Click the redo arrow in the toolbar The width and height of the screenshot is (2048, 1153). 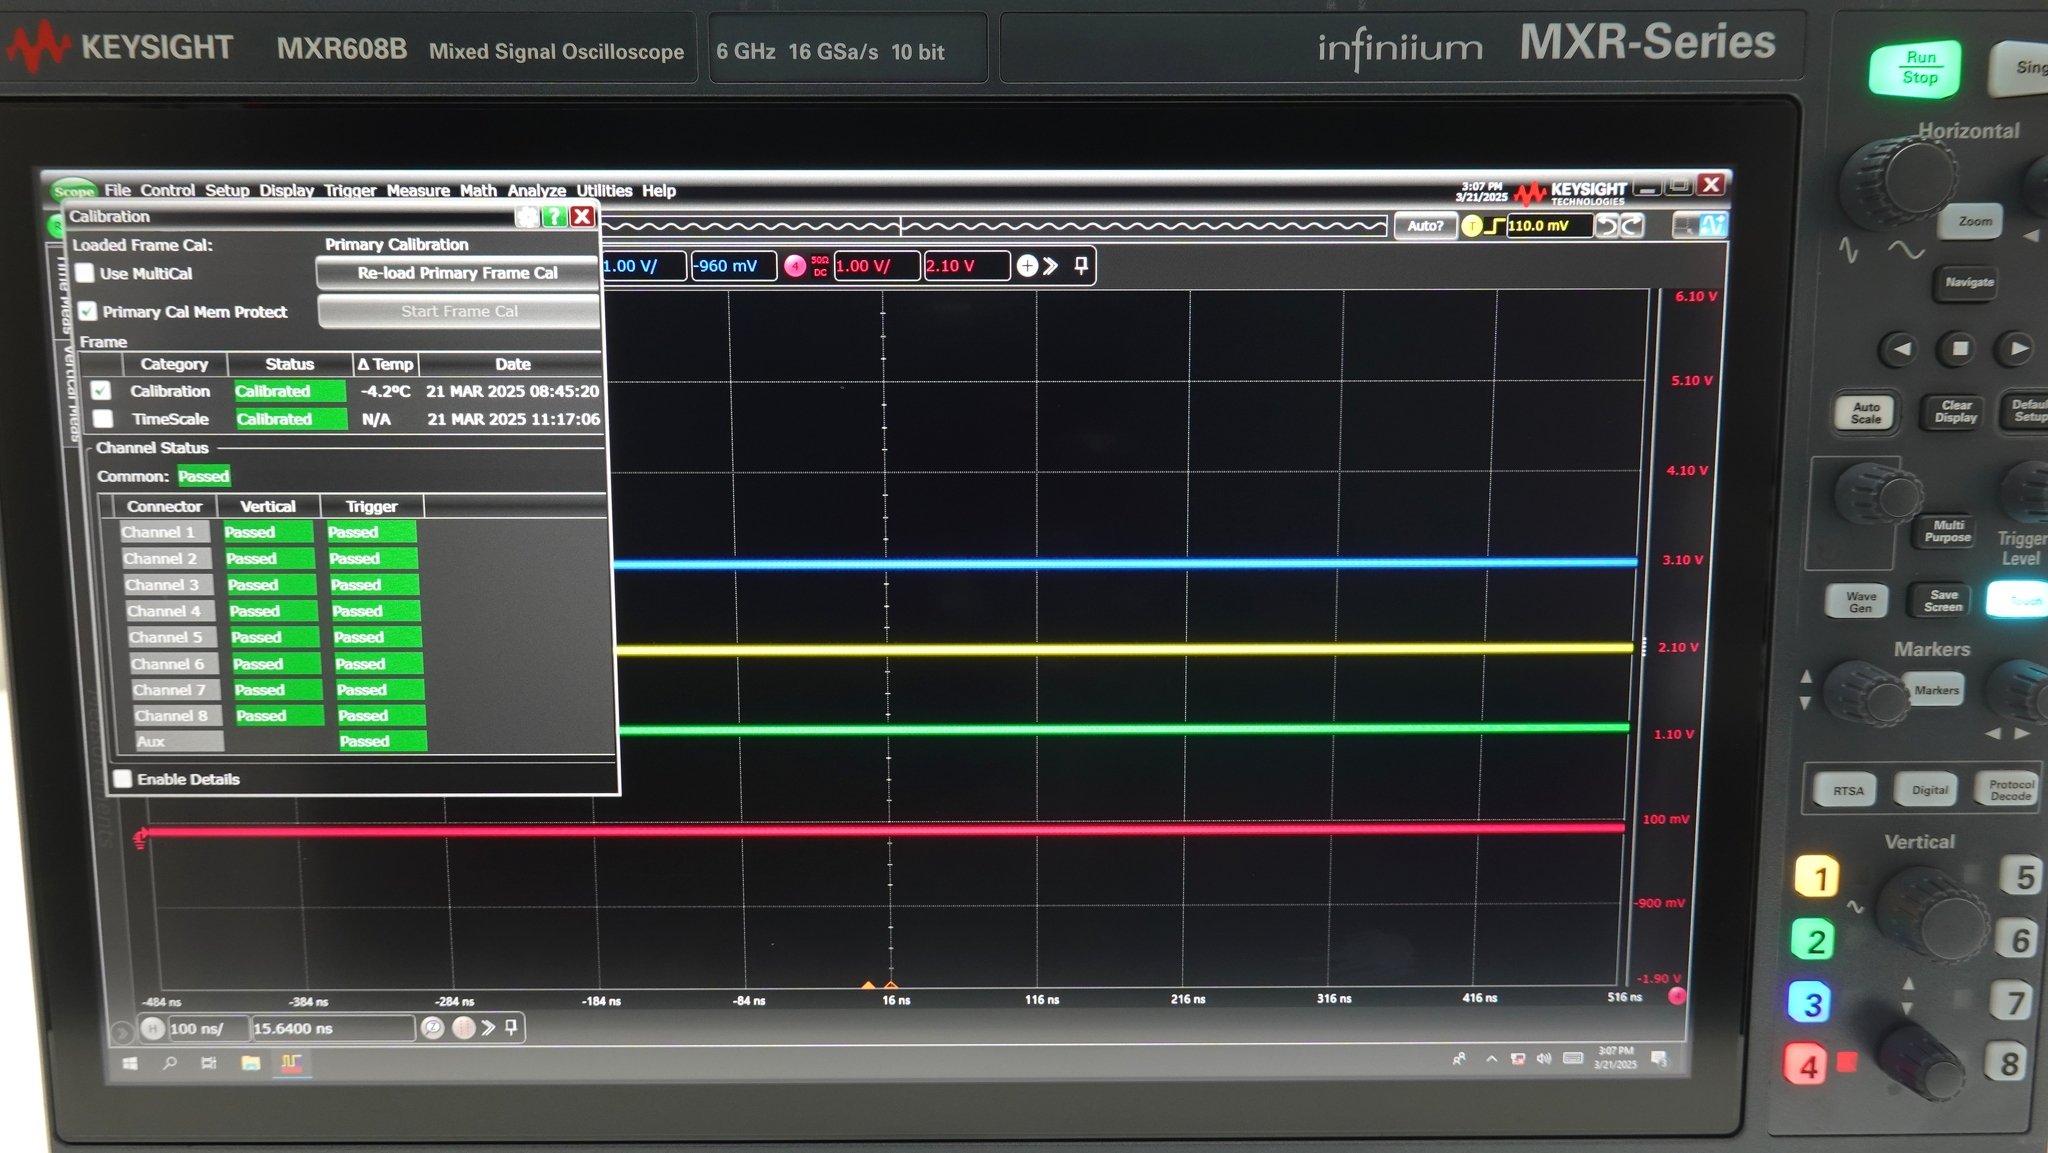pos(1631,226)
